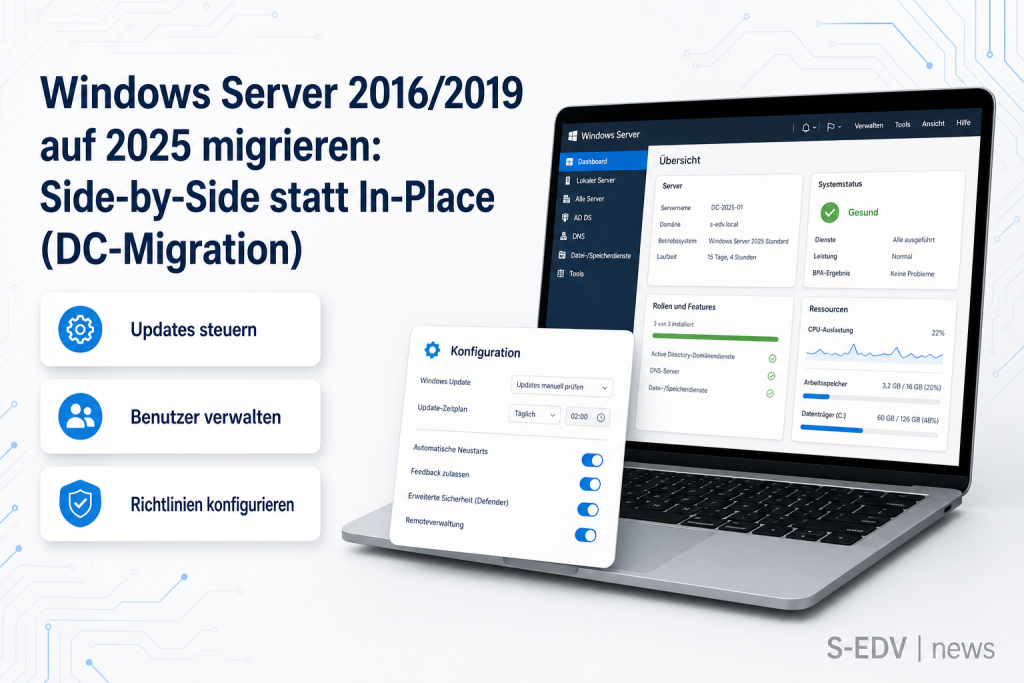Click the Richtlinien konfigurieren card
This screenshot has height=683, width=1024.
(180, 503)
